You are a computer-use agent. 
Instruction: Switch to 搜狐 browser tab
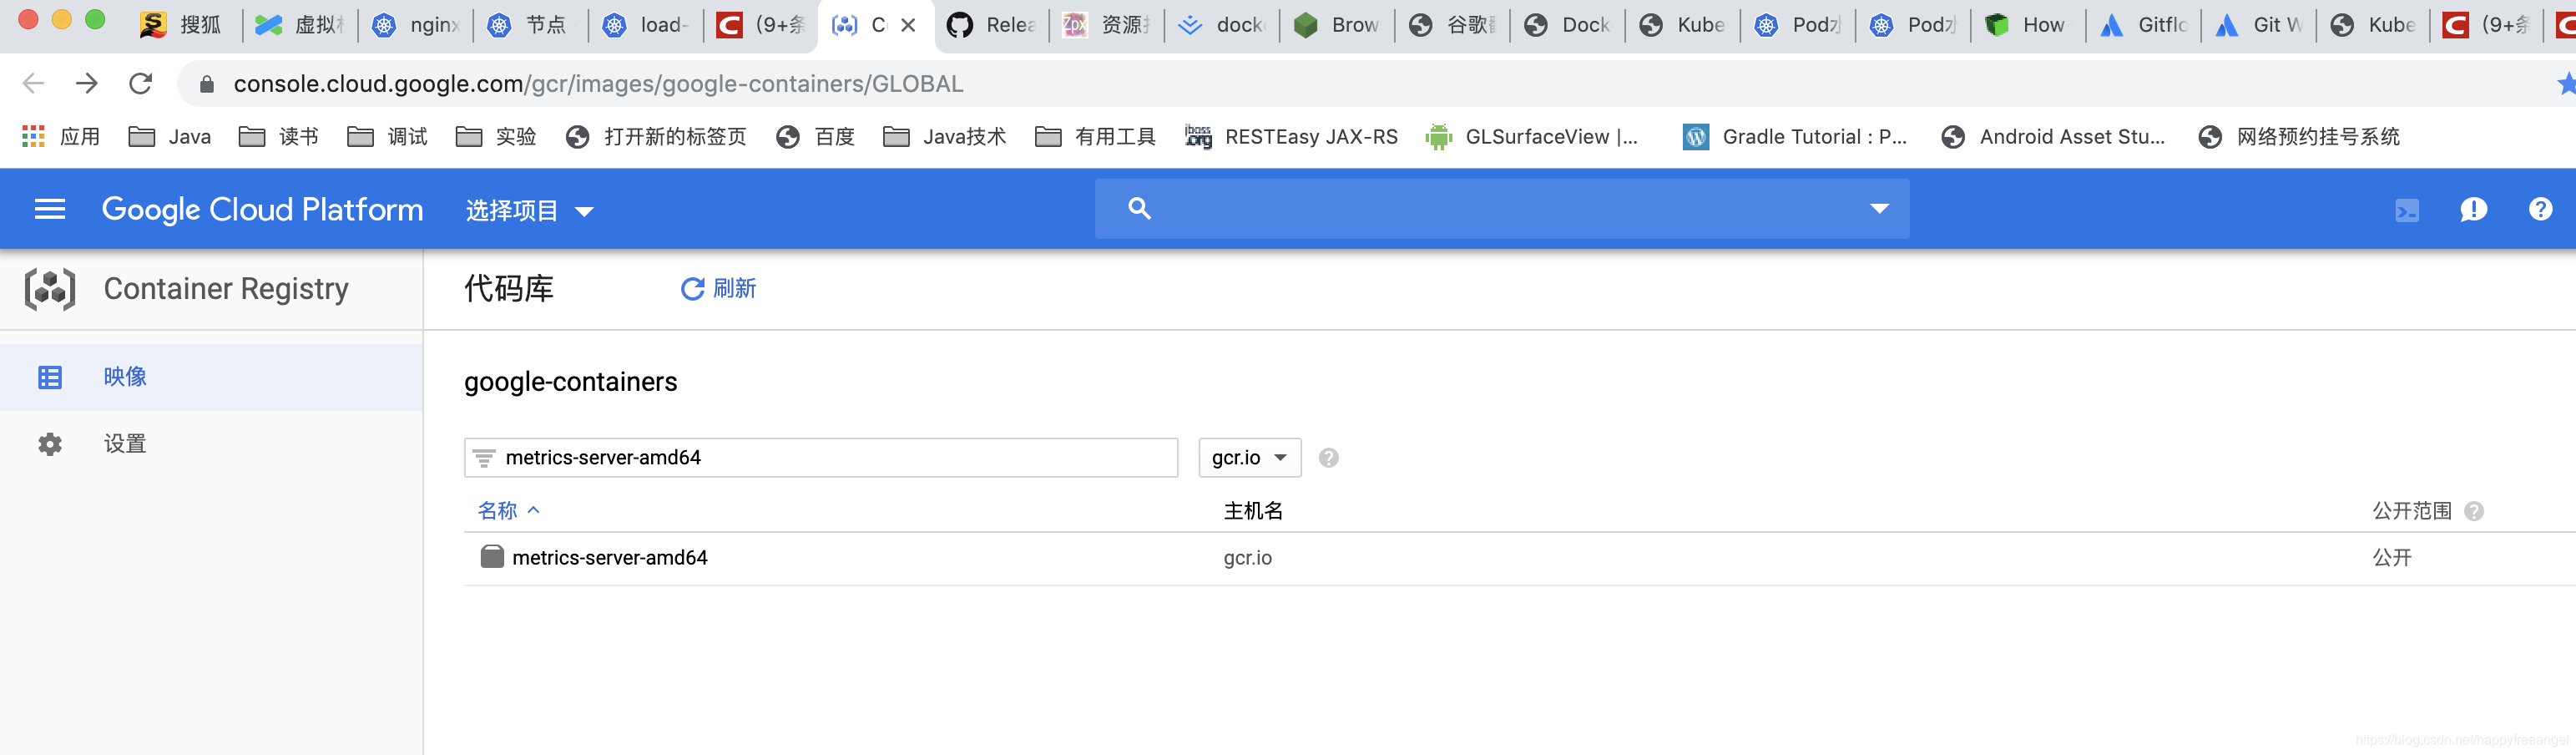coord(183,25)
